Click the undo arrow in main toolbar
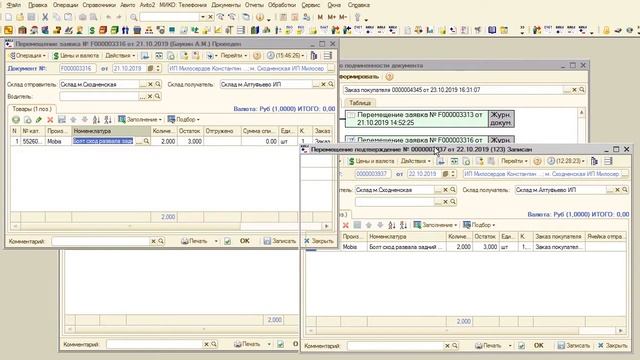This screenshot has height=360, width=640. [108, 17]
